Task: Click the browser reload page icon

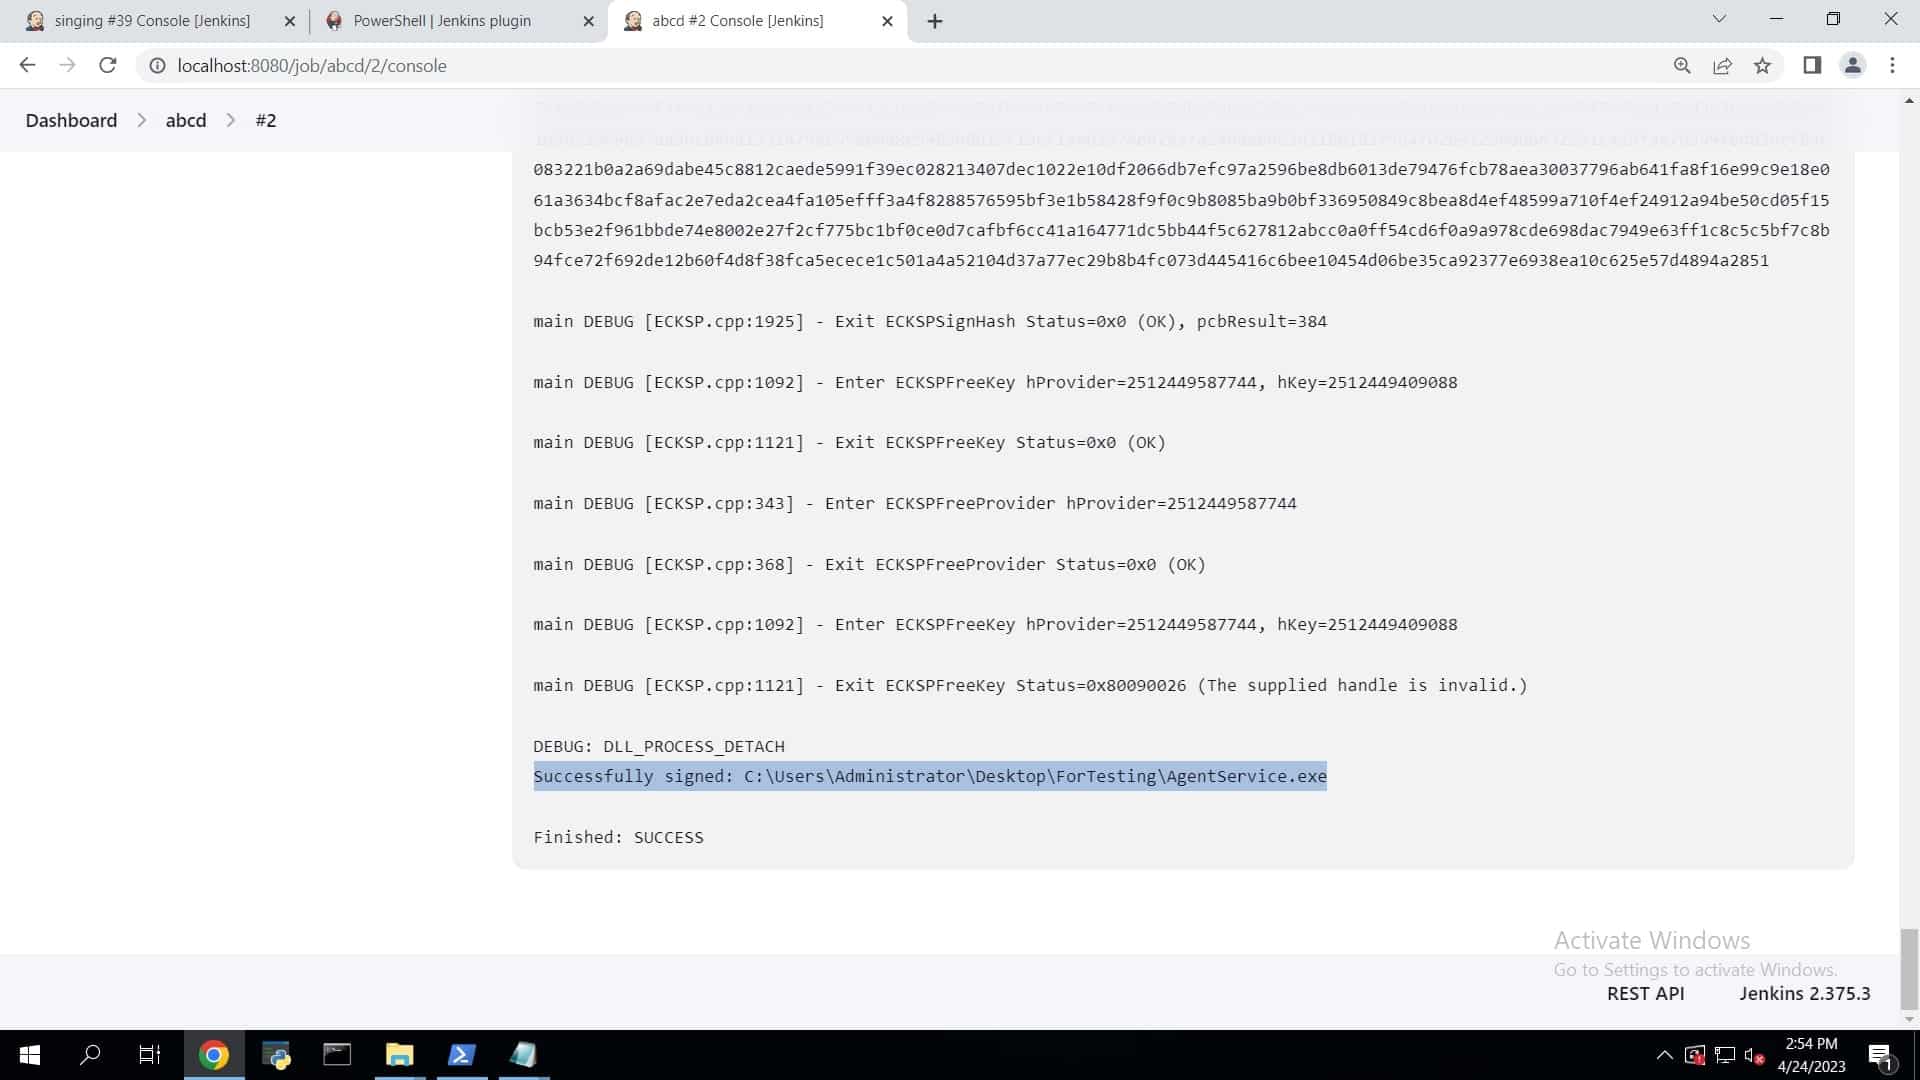Action: pos(108,65)
